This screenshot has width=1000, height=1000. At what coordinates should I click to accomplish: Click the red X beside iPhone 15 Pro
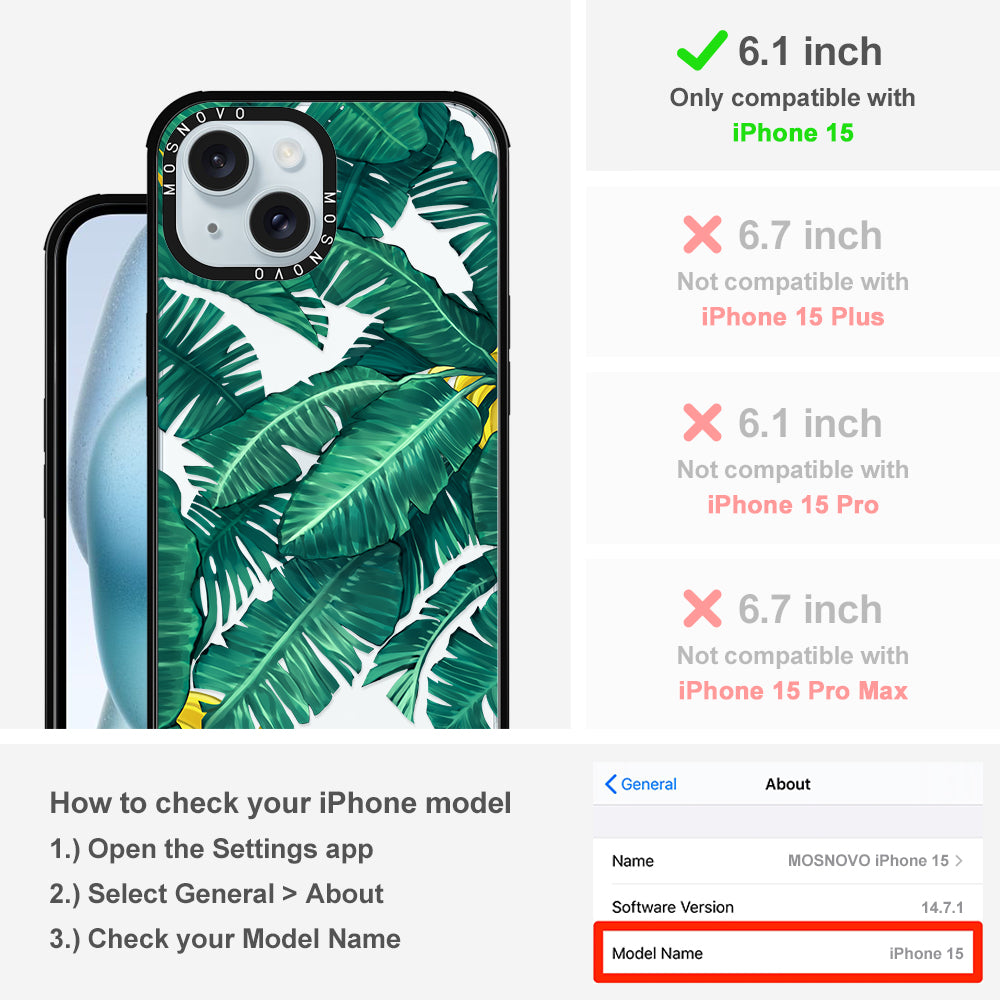702,422
